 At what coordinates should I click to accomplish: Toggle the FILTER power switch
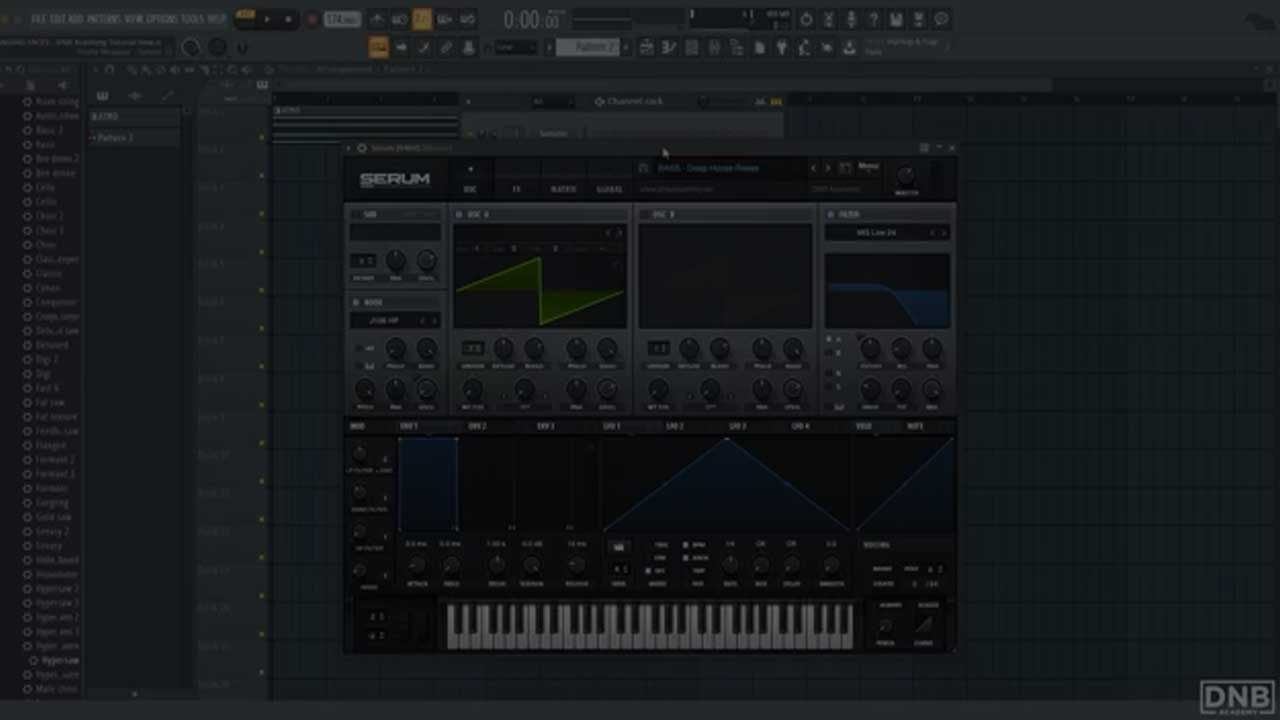point(830,214)
